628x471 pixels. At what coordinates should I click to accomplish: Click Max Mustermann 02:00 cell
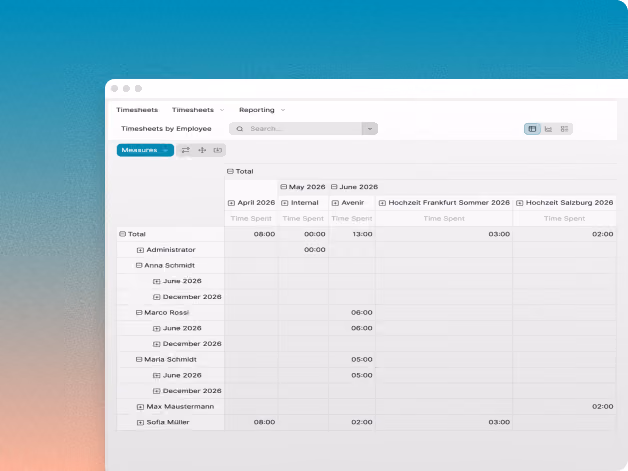pyautogui.click(x=564, y=407)
